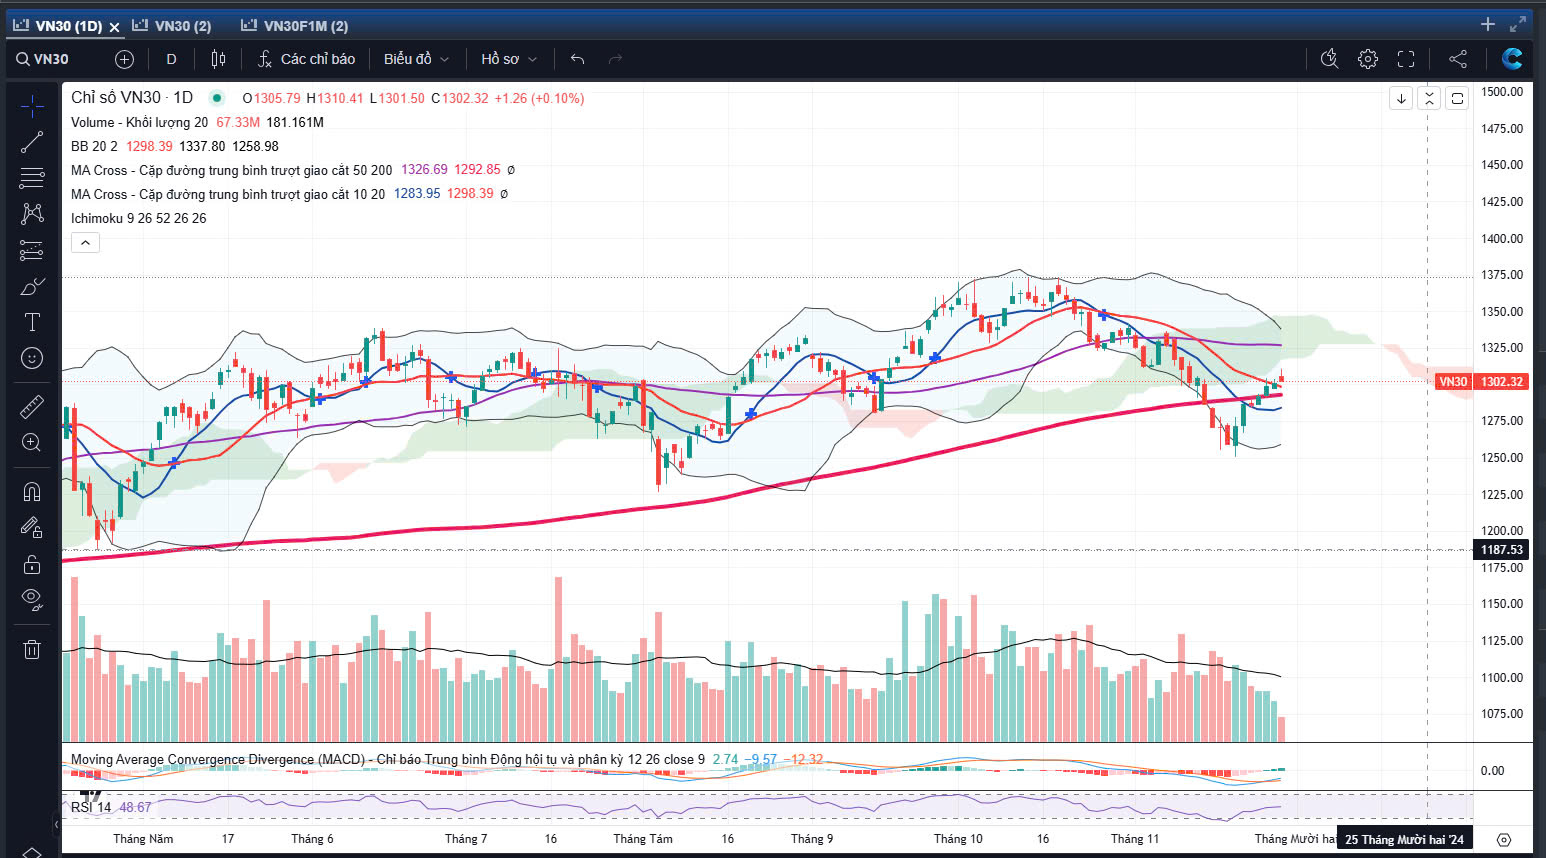This screenshot has width=1546, height=858.
Task: Toggle lock all drawing tools
Action: tap(32, 564)
